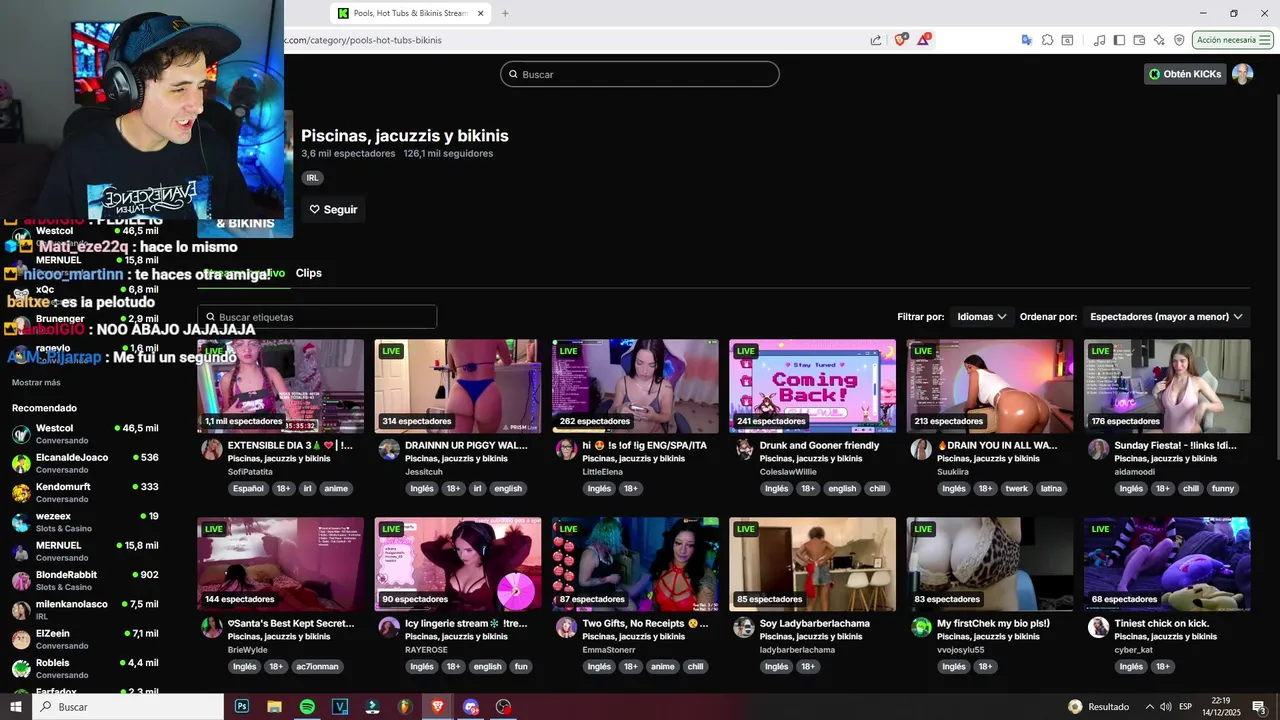Open the Leo AI sparkle icon
The width and height of the screenshot is (1280, 720).
point(1159,40)
